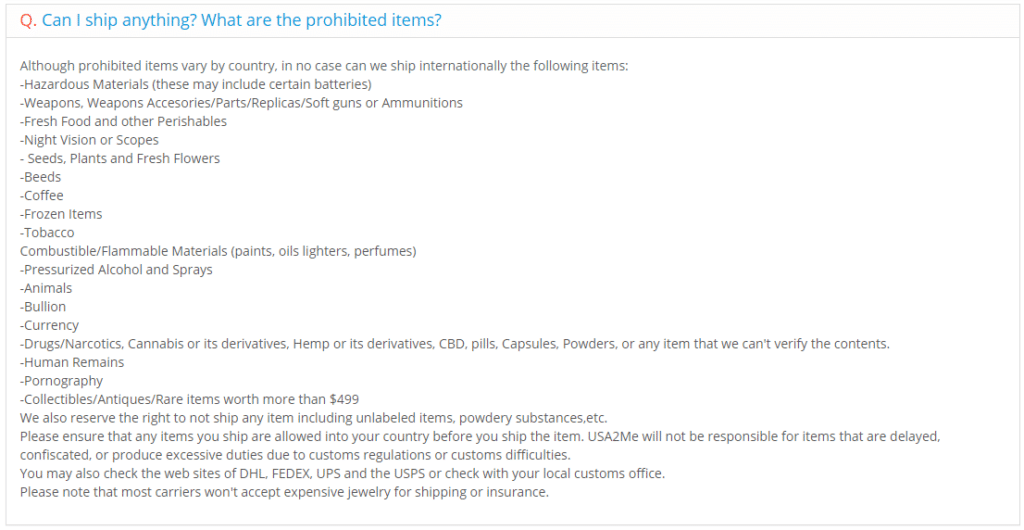Click the Coffee entry in the list
This screenshot has height=530, width=1024.
coord(42,195)
